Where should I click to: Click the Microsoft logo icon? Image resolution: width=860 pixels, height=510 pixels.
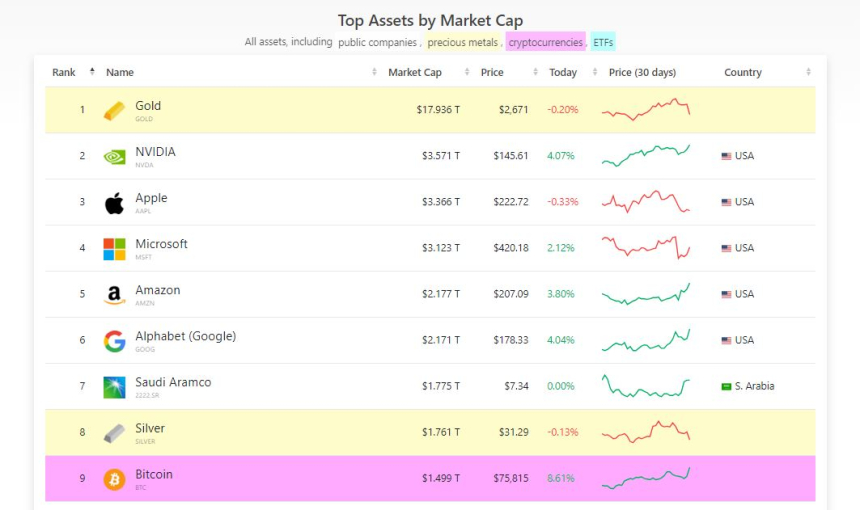(115, 249)
